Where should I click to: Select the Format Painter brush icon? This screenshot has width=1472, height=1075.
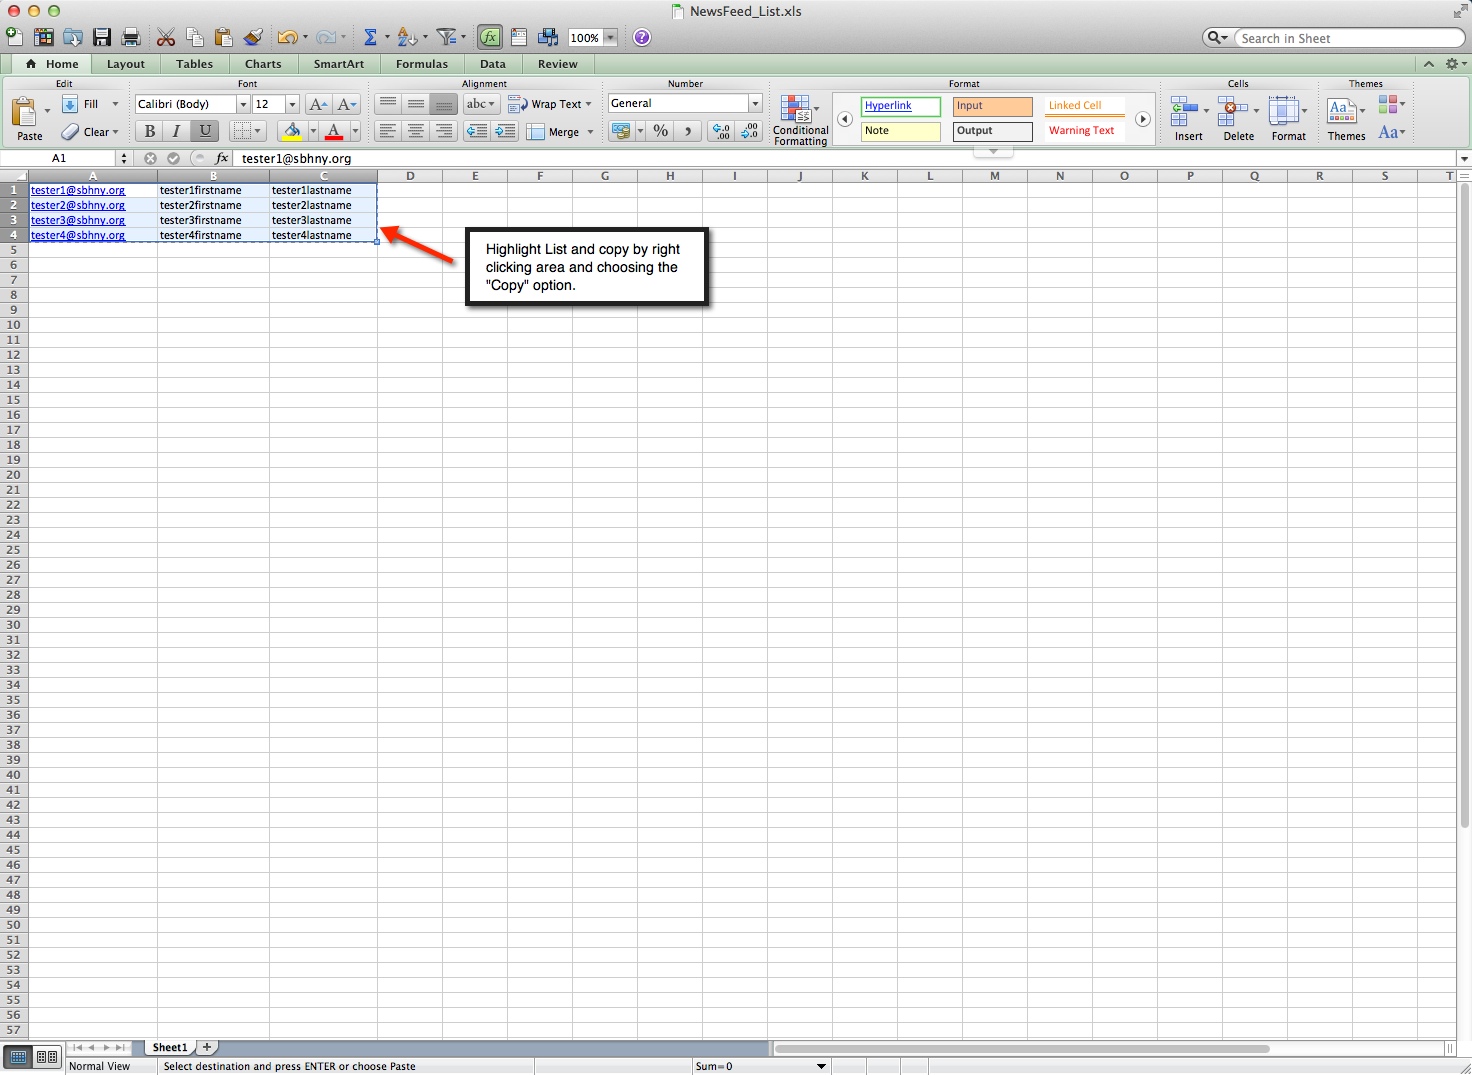[x=253, y=38]
